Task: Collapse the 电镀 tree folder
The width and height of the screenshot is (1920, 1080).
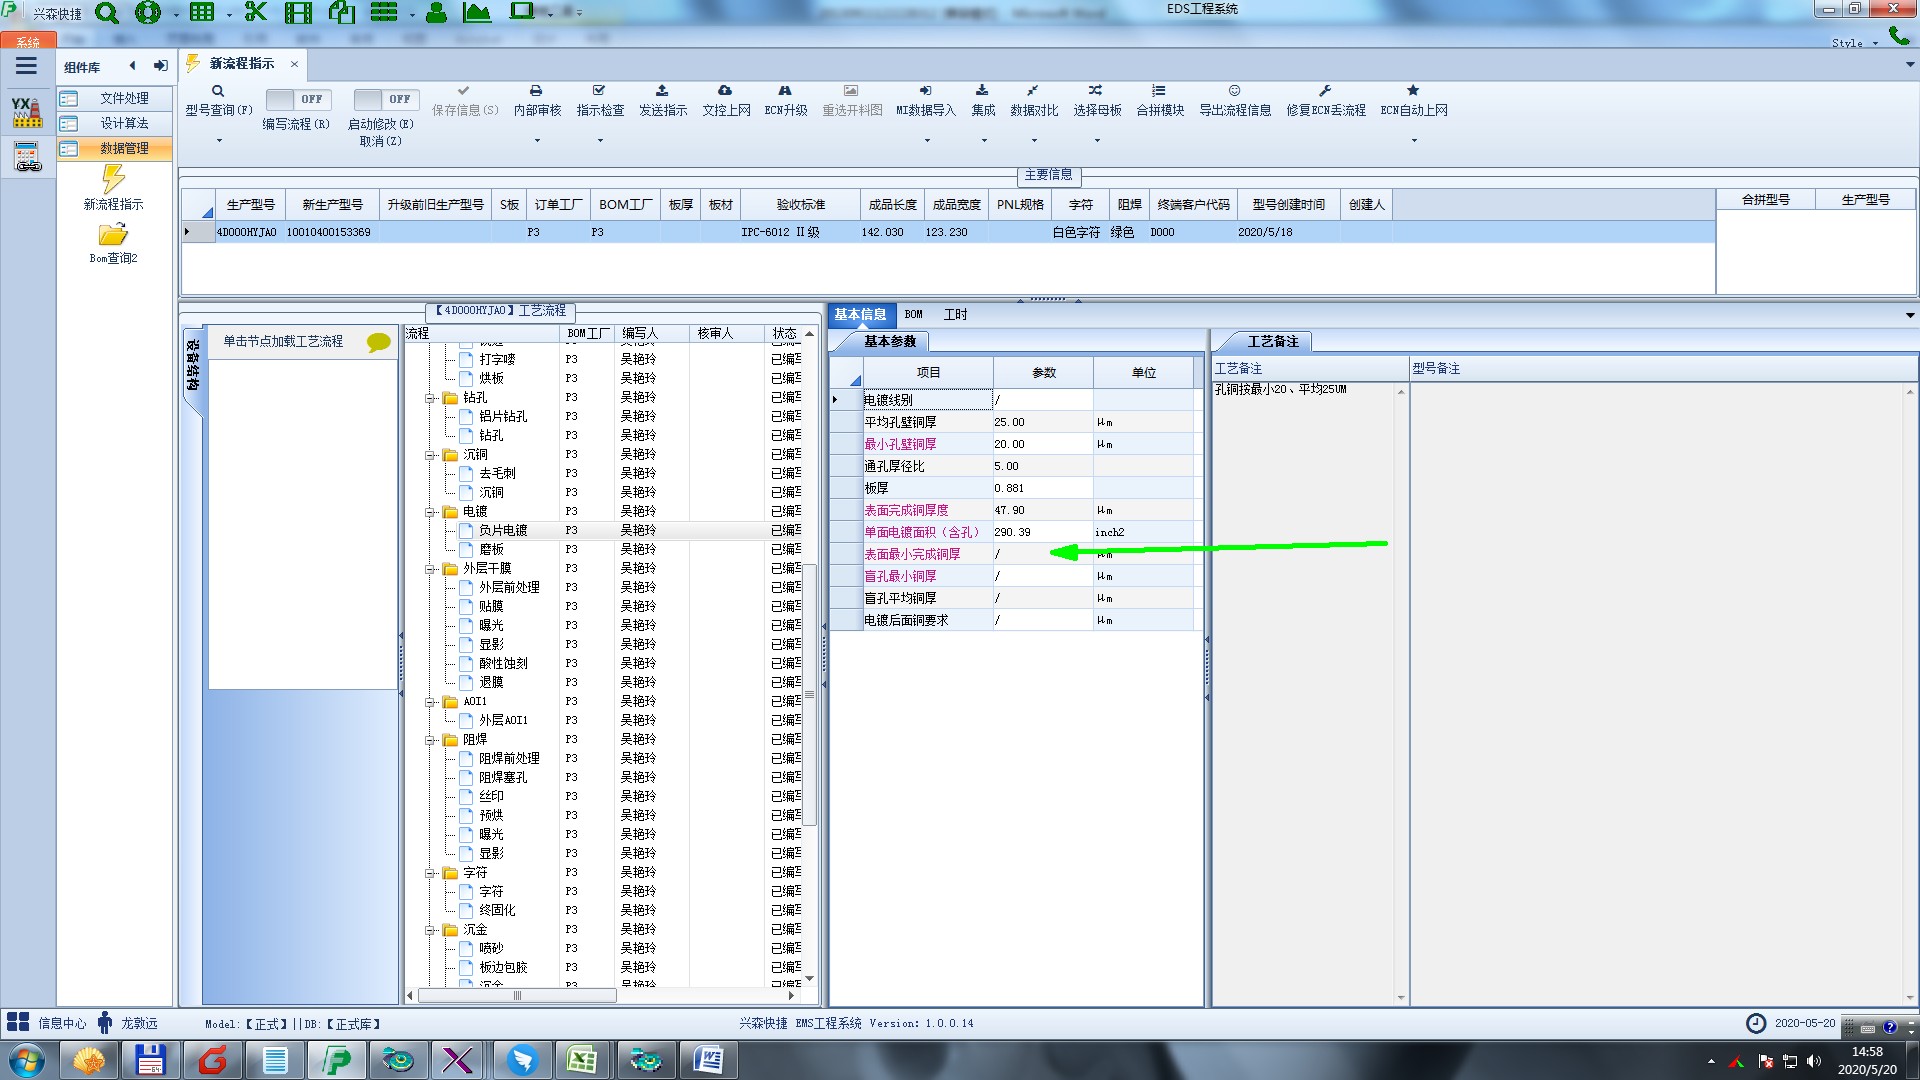Action: point(430,512)
